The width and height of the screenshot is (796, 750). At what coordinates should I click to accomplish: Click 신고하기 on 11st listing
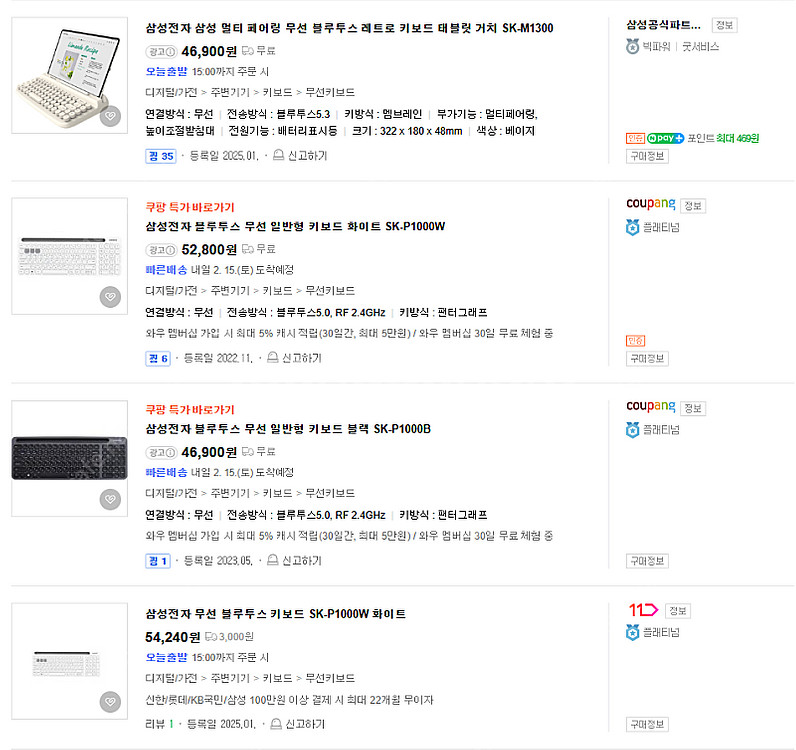[x=305, y=724]
